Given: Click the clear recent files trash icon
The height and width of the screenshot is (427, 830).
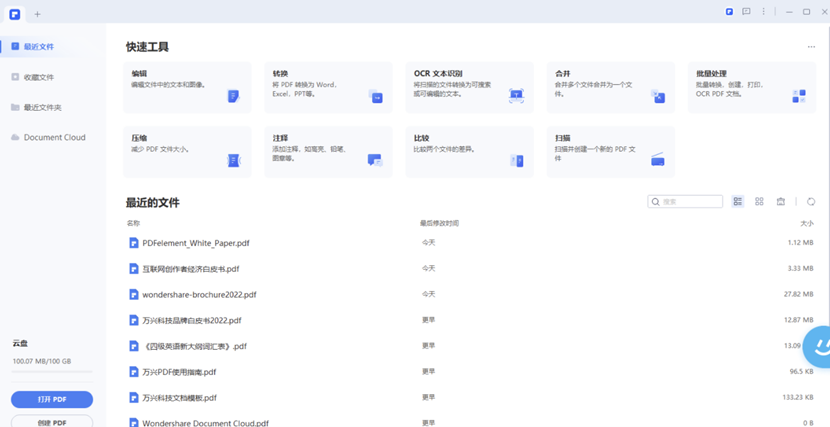Looking at the screenshot, I should [781, 202].
